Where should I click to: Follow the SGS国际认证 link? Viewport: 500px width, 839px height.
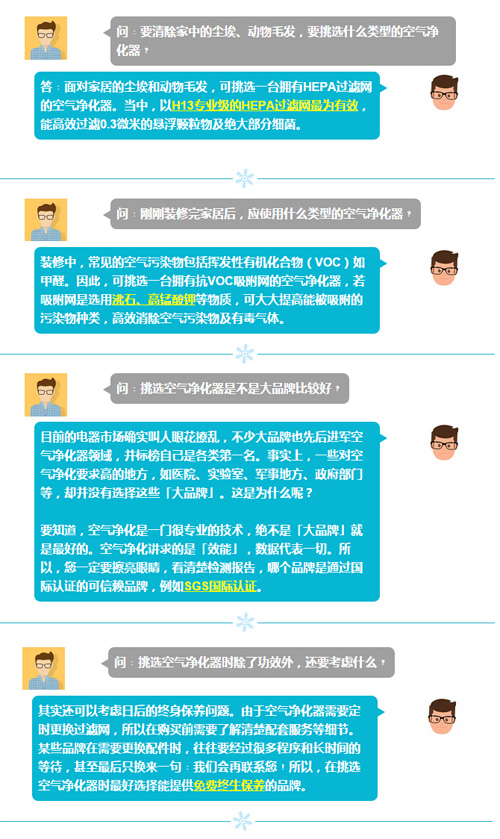click(x=221, y=586)
